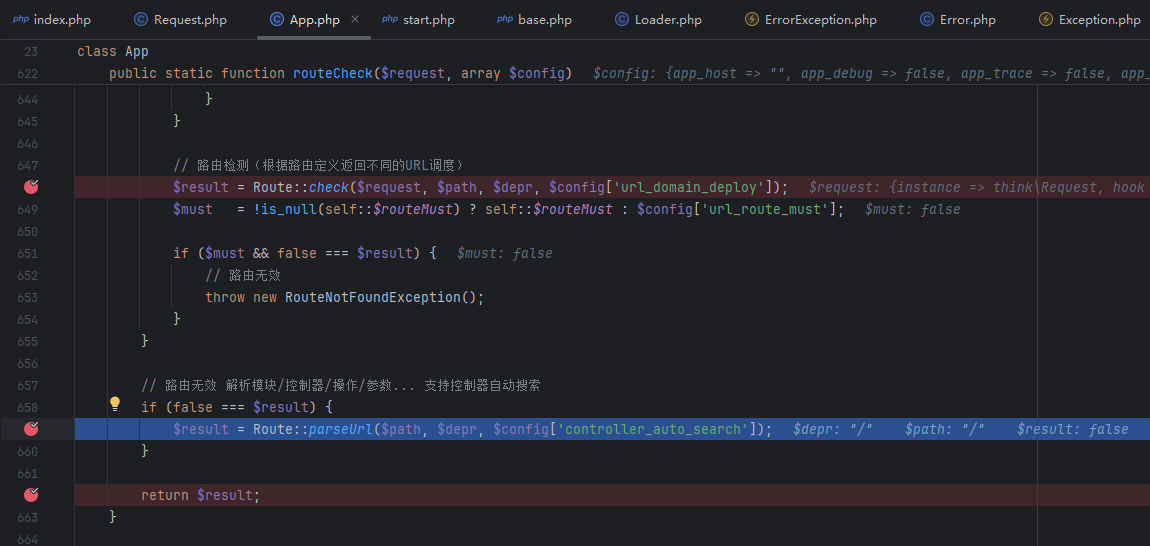Screen dimensions: 1150x546
Task: Click 'if (false === $result)' condition
Action: click(237, 407)
